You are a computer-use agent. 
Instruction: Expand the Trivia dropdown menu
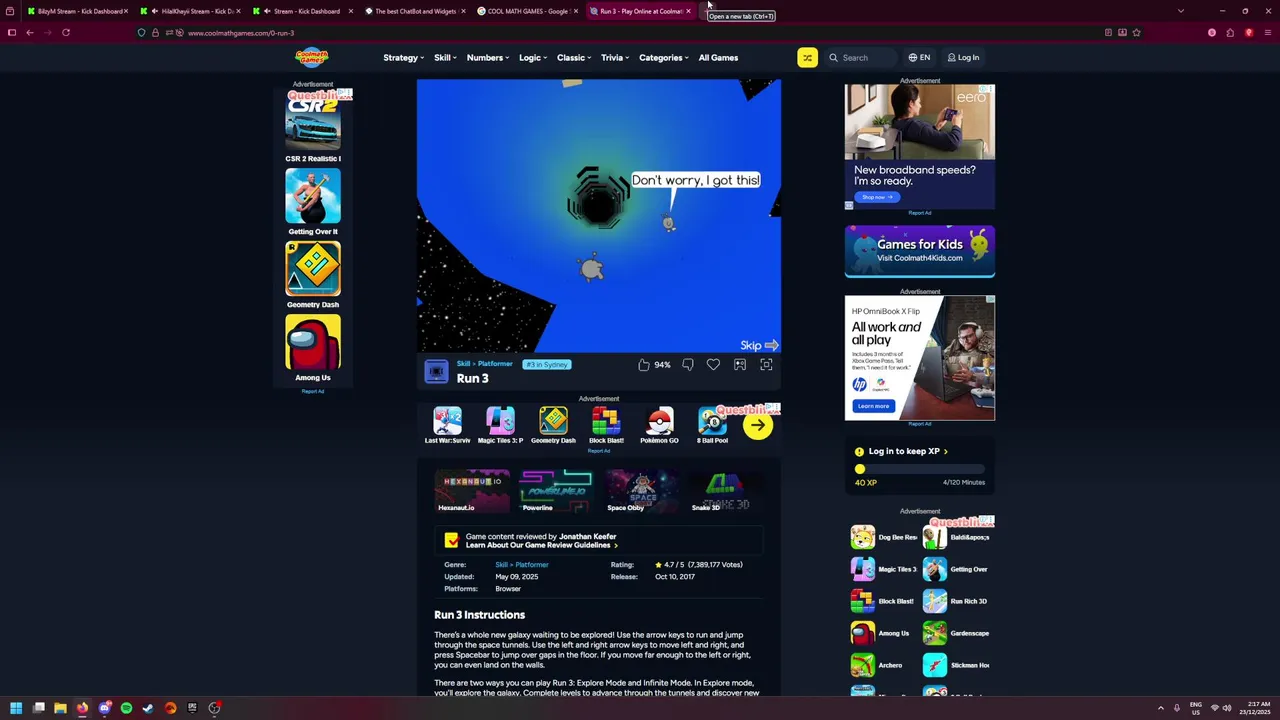(x=615, y=58)
